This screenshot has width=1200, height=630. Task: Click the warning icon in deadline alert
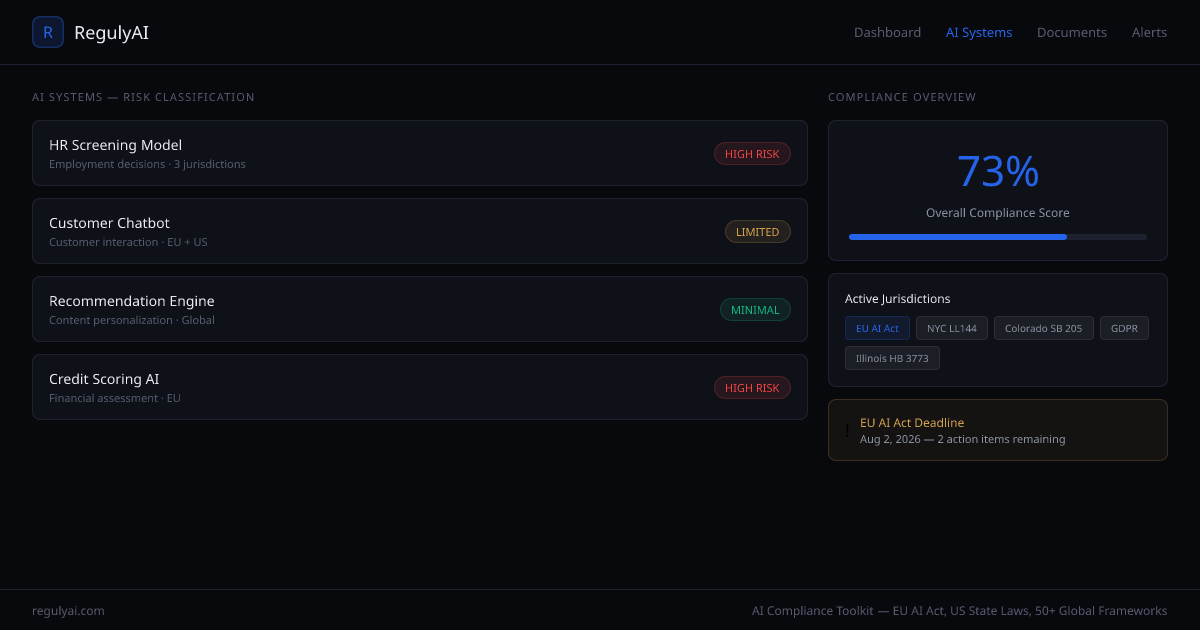pyautogui.click(x=847, y=431)
